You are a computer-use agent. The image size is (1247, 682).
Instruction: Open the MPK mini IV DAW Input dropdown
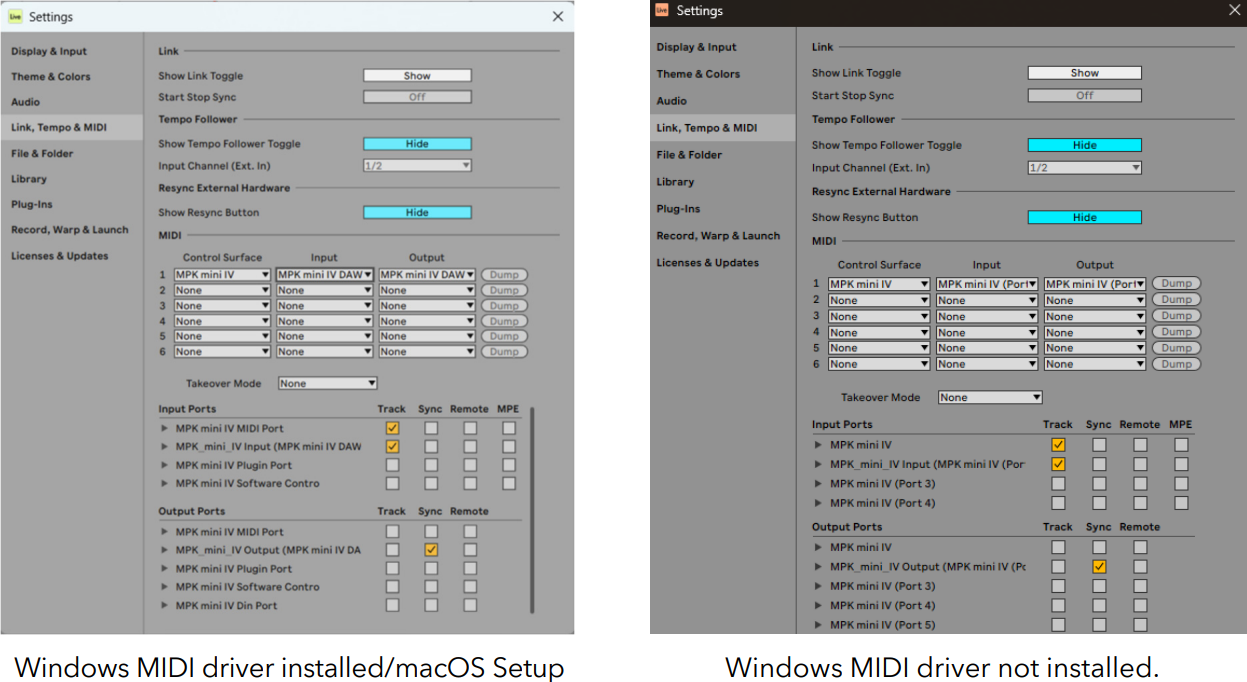(325, 275)
